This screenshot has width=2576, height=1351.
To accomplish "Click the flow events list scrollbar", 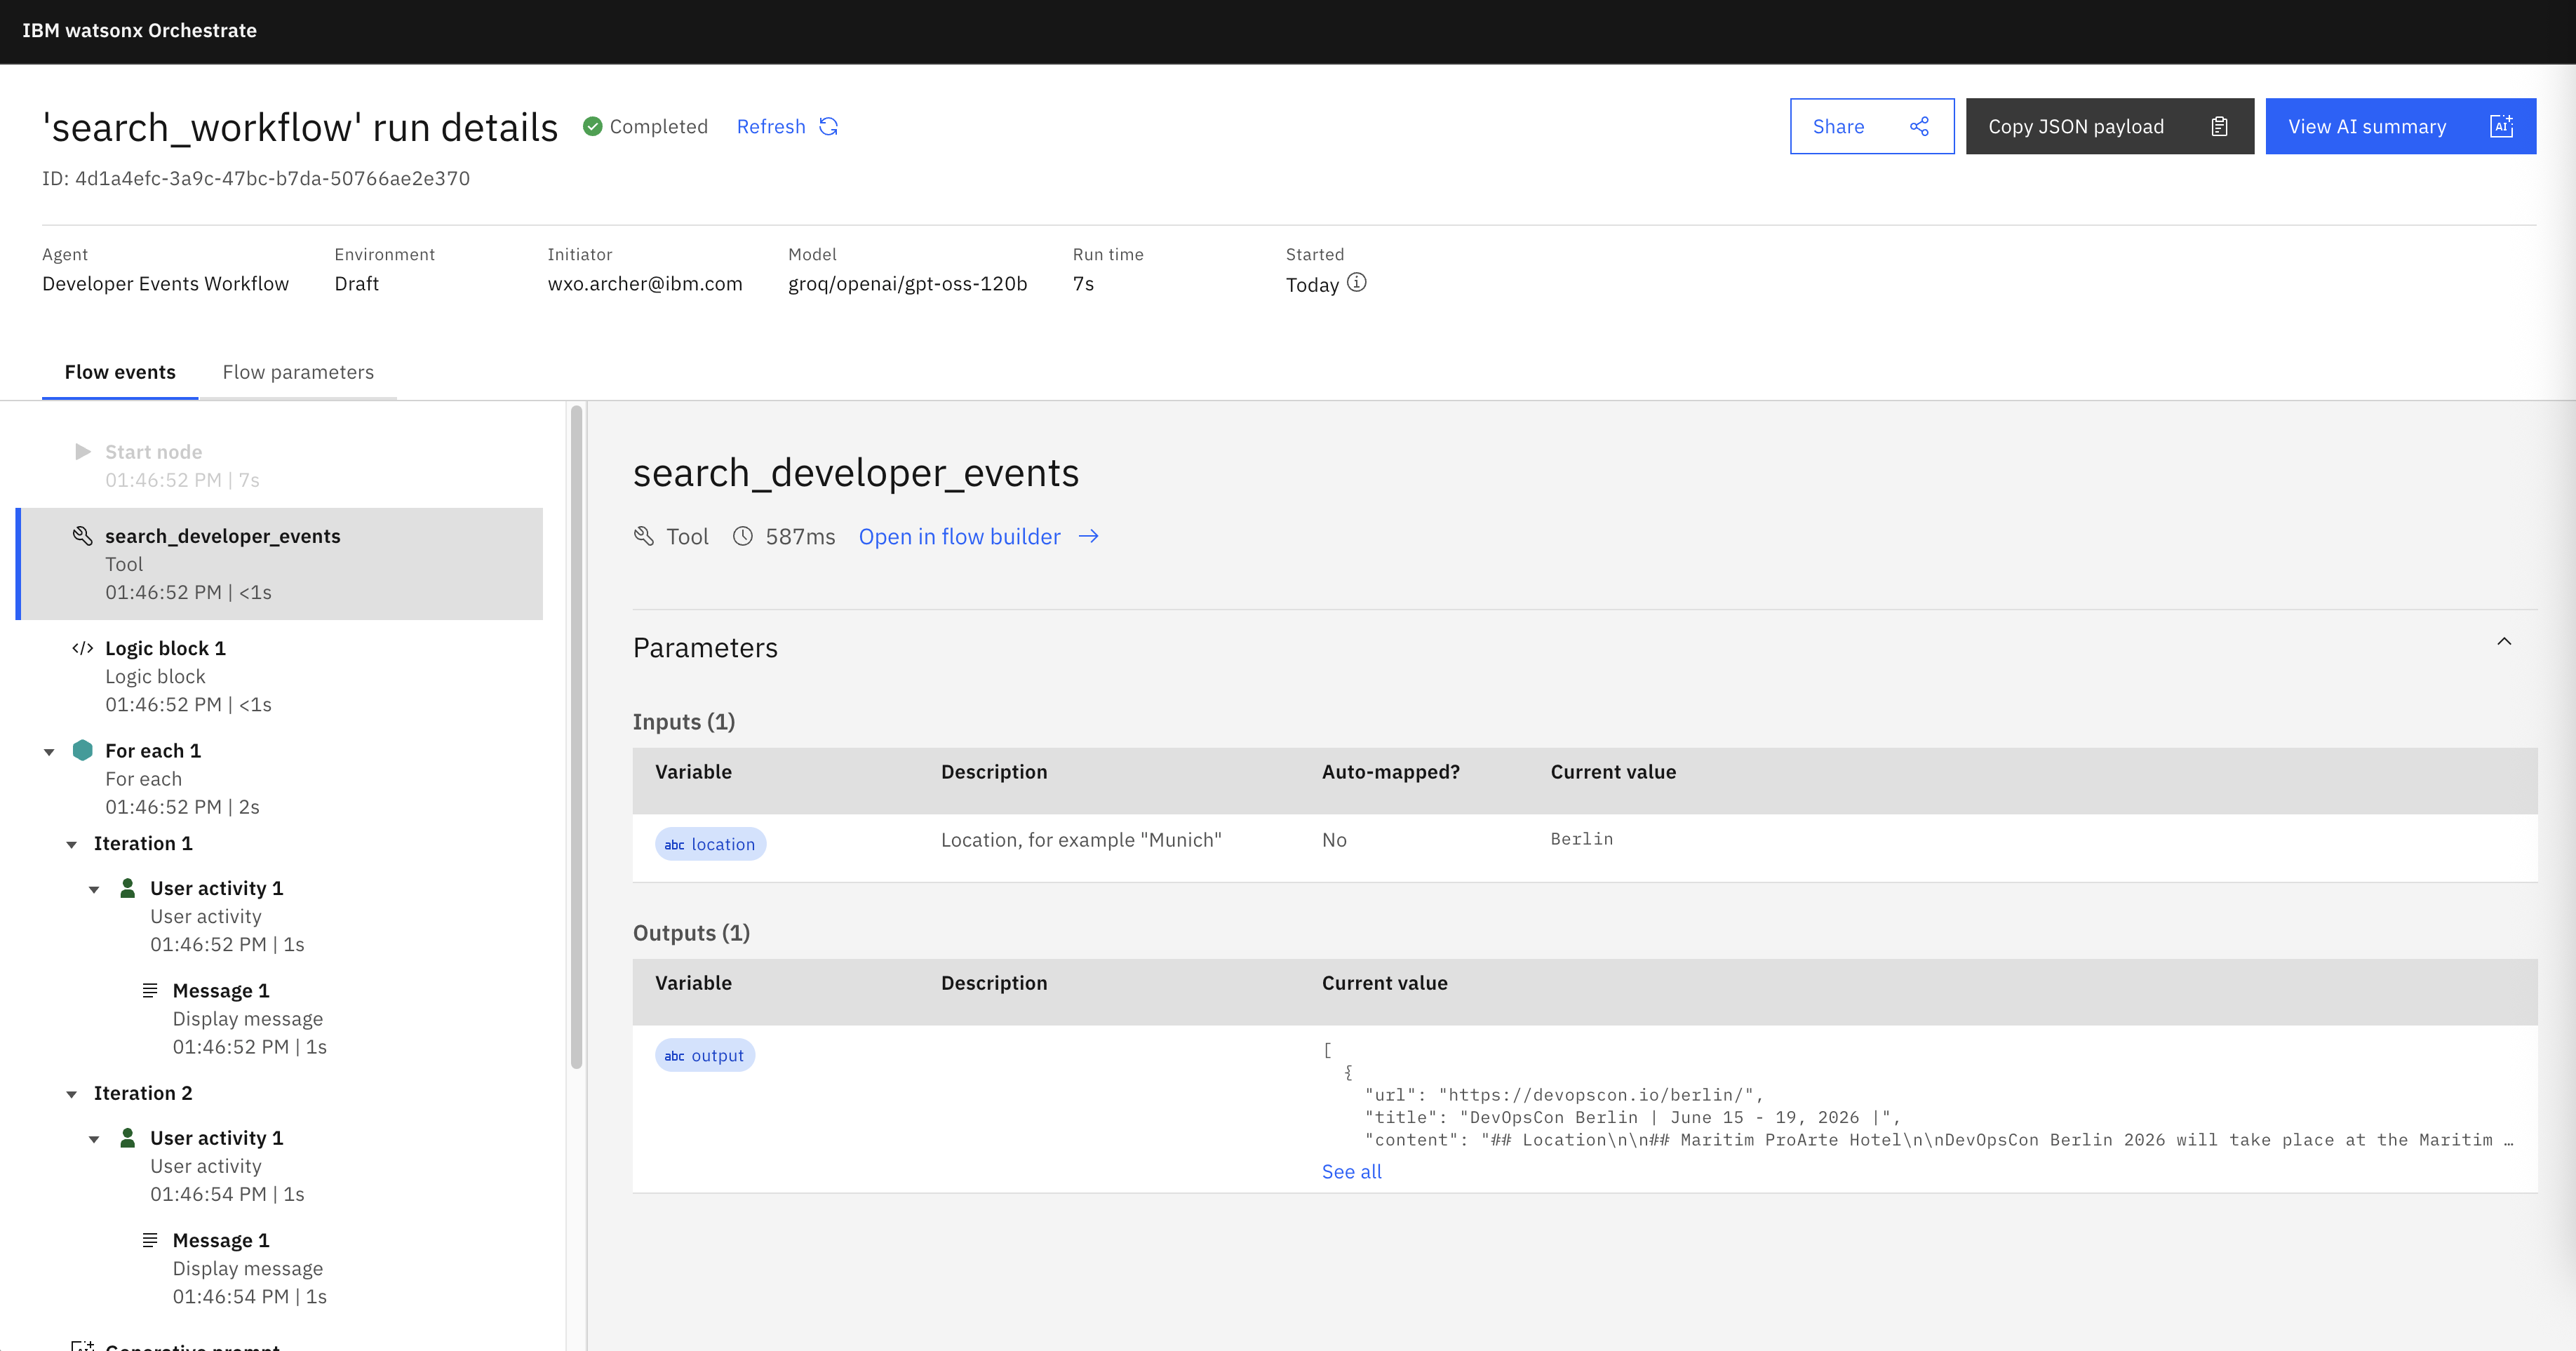I will 576,736.
